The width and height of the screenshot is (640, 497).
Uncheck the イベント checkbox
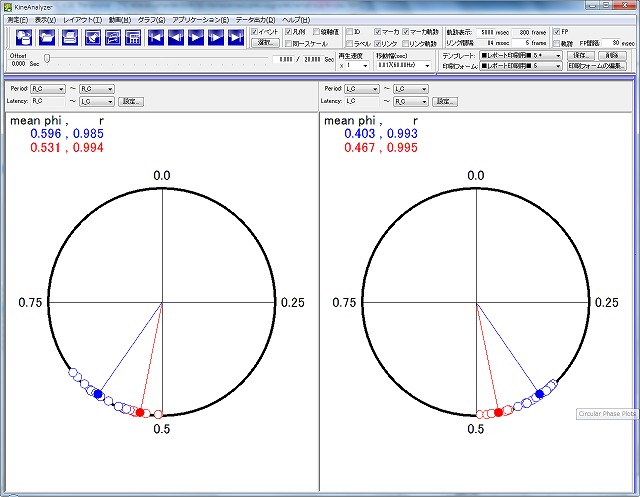click(254, 32)
